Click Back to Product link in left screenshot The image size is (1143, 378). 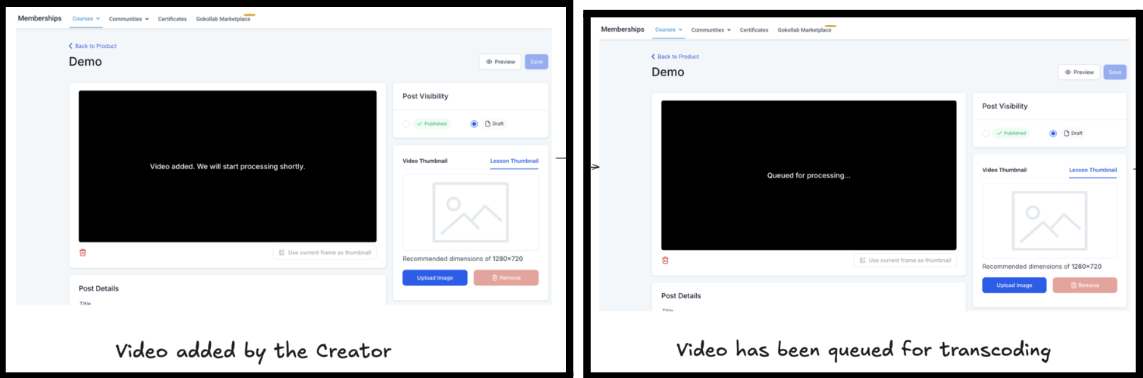click(x=93, y=46)
